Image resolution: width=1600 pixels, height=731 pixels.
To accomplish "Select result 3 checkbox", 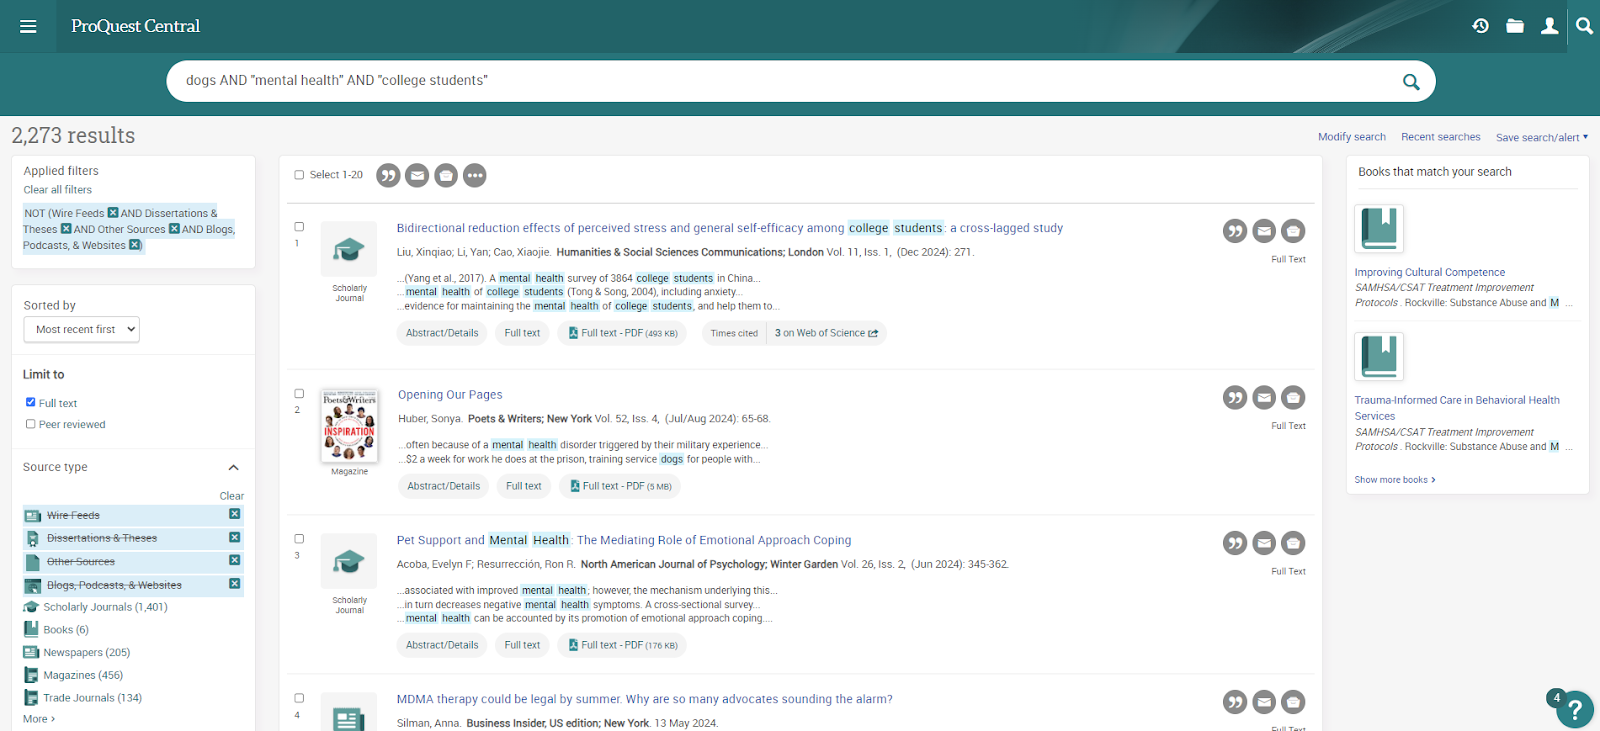I will (299, 539).
